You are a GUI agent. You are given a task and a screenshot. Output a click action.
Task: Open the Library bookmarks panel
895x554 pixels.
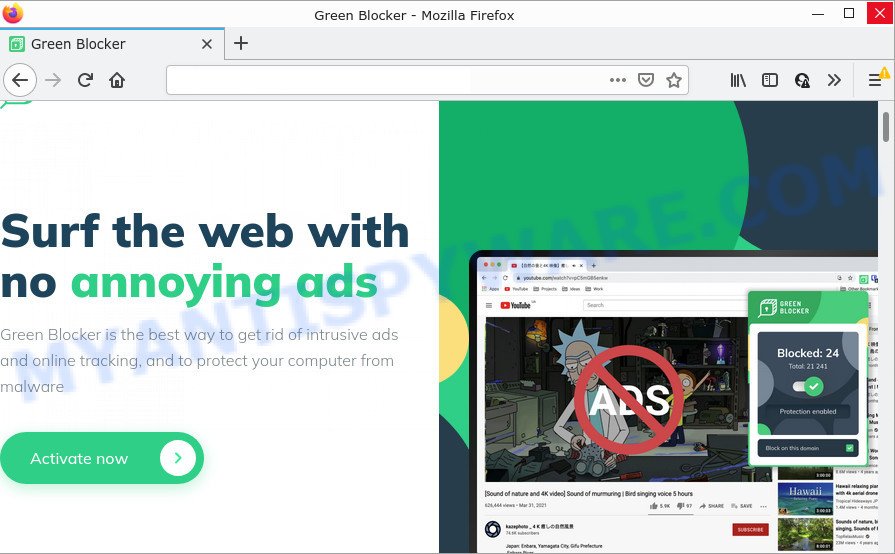(738, 80)
